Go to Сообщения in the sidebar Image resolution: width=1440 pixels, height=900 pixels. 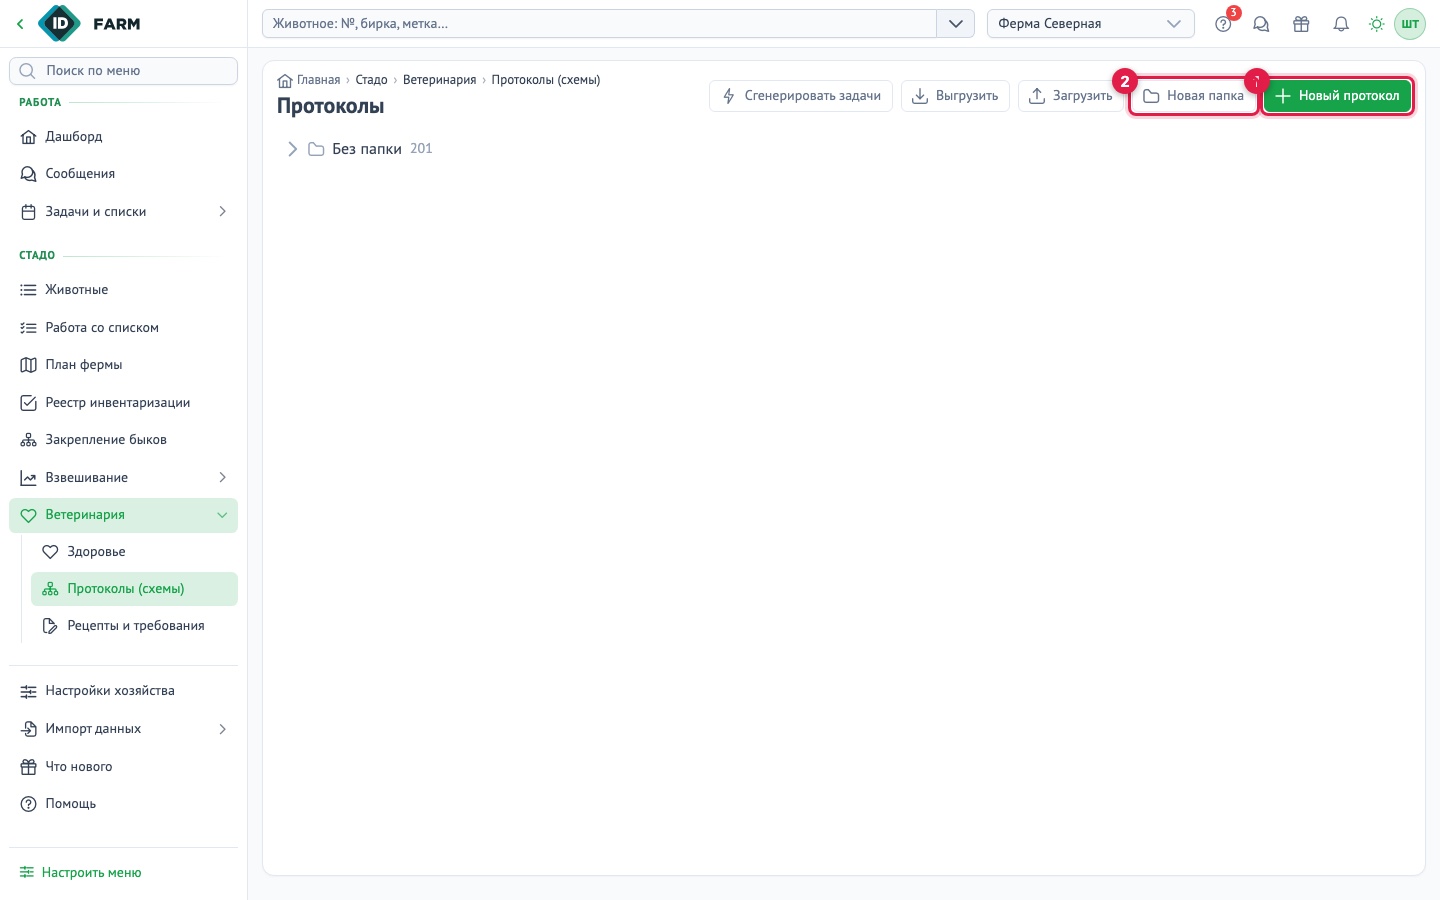click(x=123, y=174)
